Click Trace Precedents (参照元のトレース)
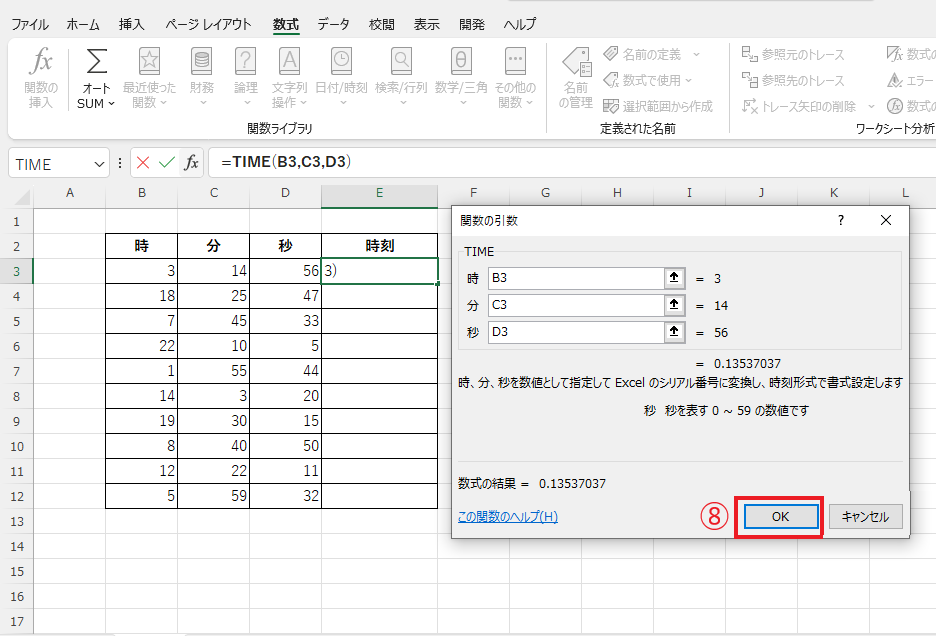 (793, 54)
